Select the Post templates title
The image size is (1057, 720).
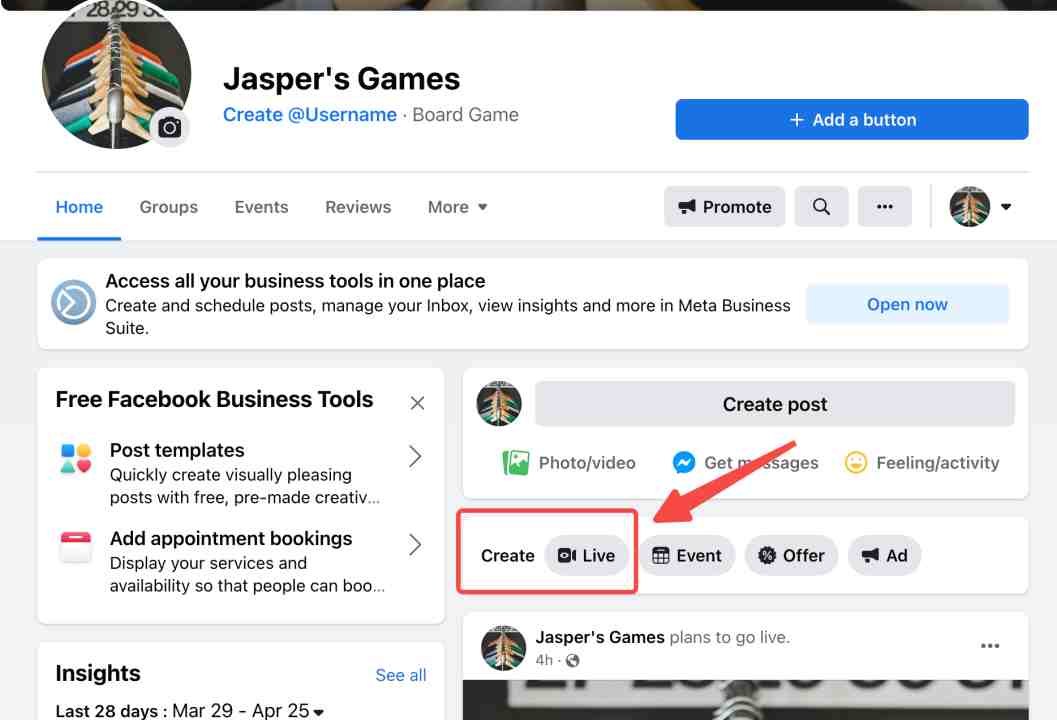(177, 450)
